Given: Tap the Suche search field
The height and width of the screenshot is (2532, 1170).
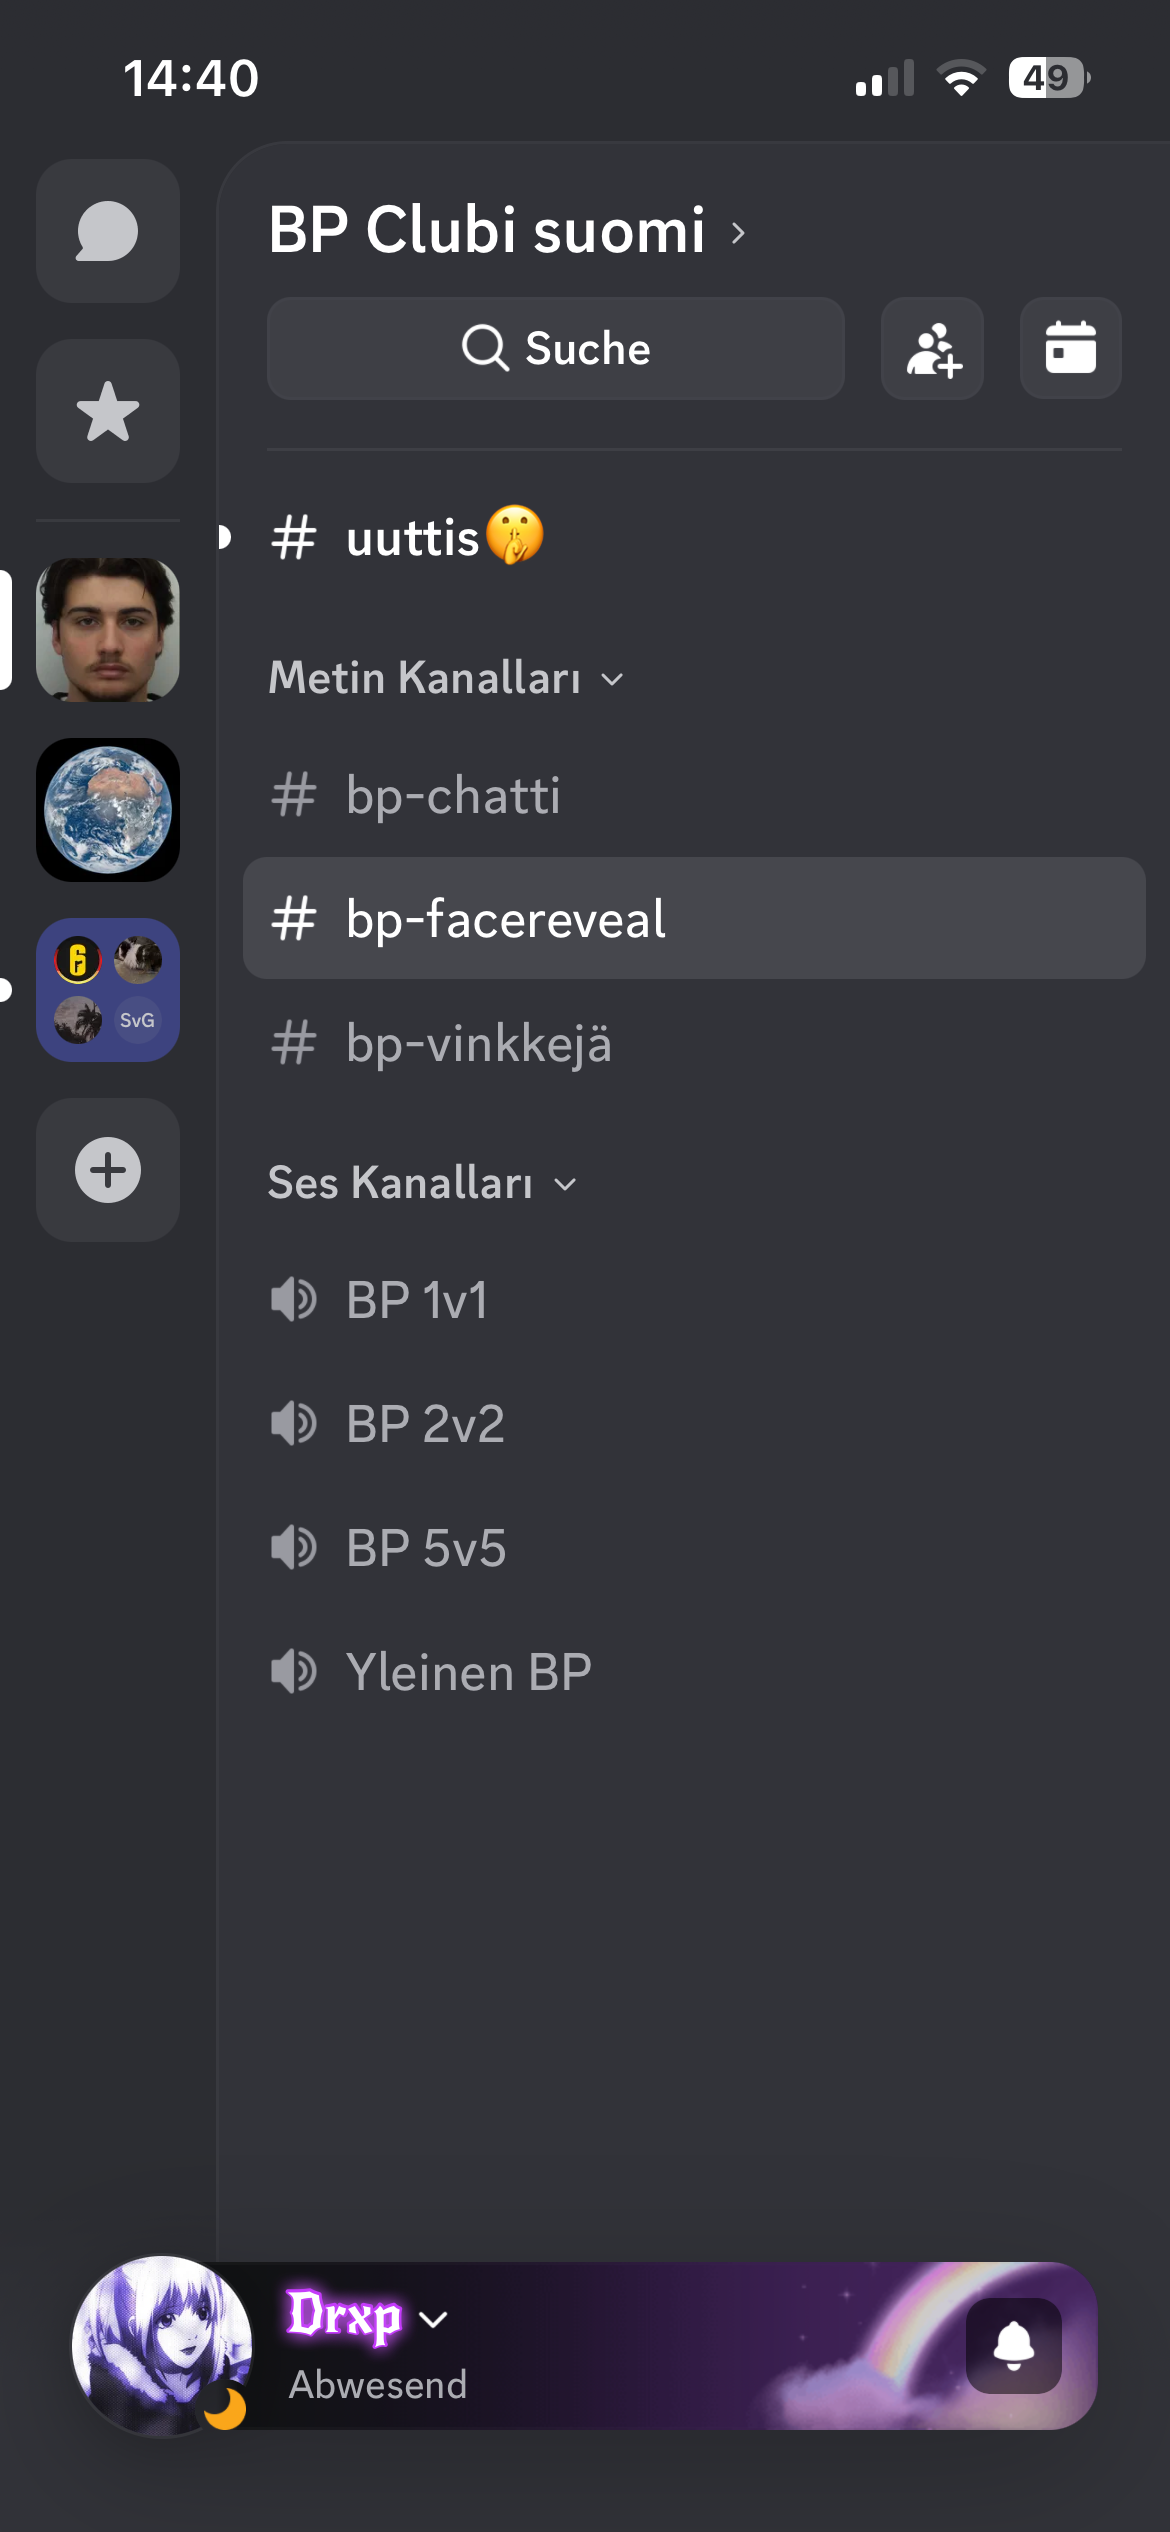Looking at the screenshot, I should (x=556, y=349).
